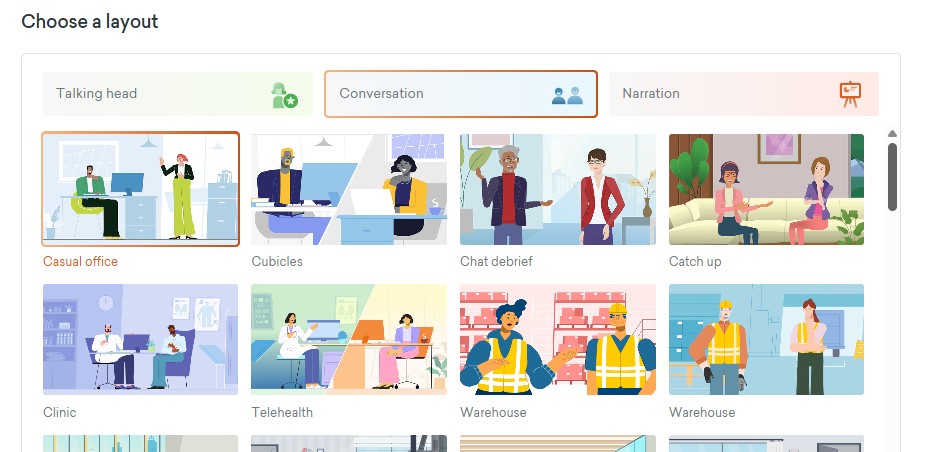Screen dimensions: 928x452
Task: Click the Telehealth caption text
Action: 282,412
